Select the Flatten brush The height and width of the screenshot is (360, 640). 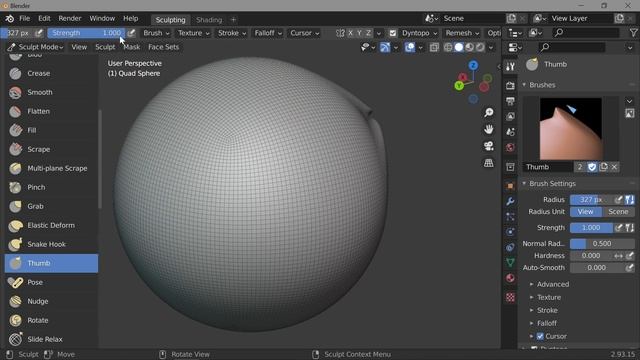51,111
